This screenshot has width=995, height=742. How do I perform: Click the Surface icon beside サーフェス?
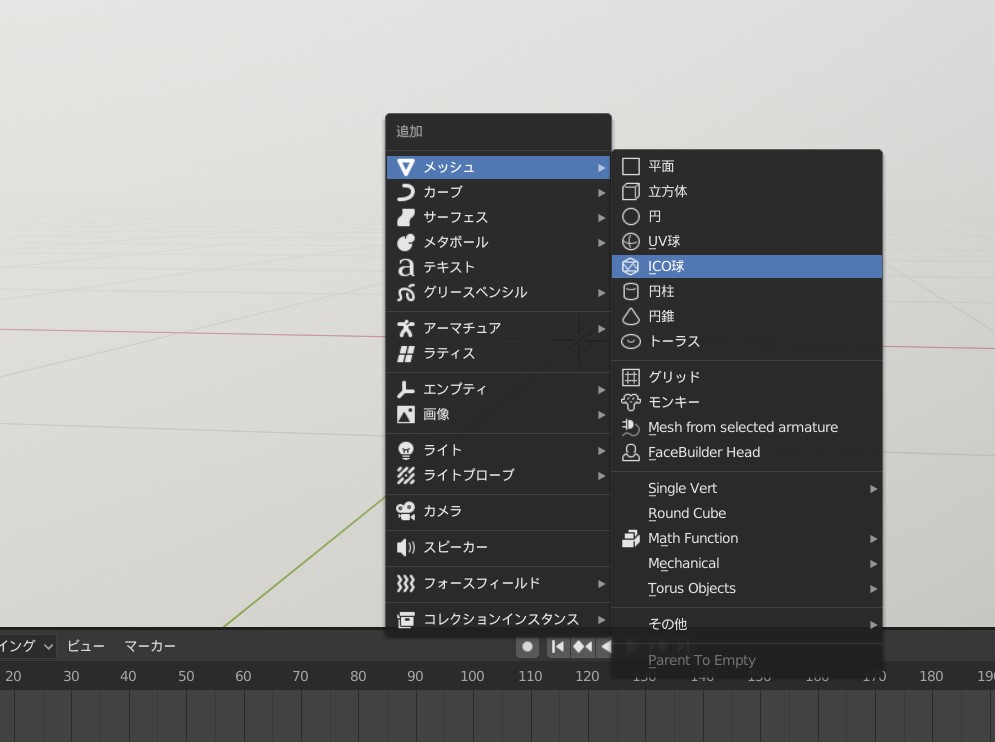pyautogui.click(x=405, y=217)
